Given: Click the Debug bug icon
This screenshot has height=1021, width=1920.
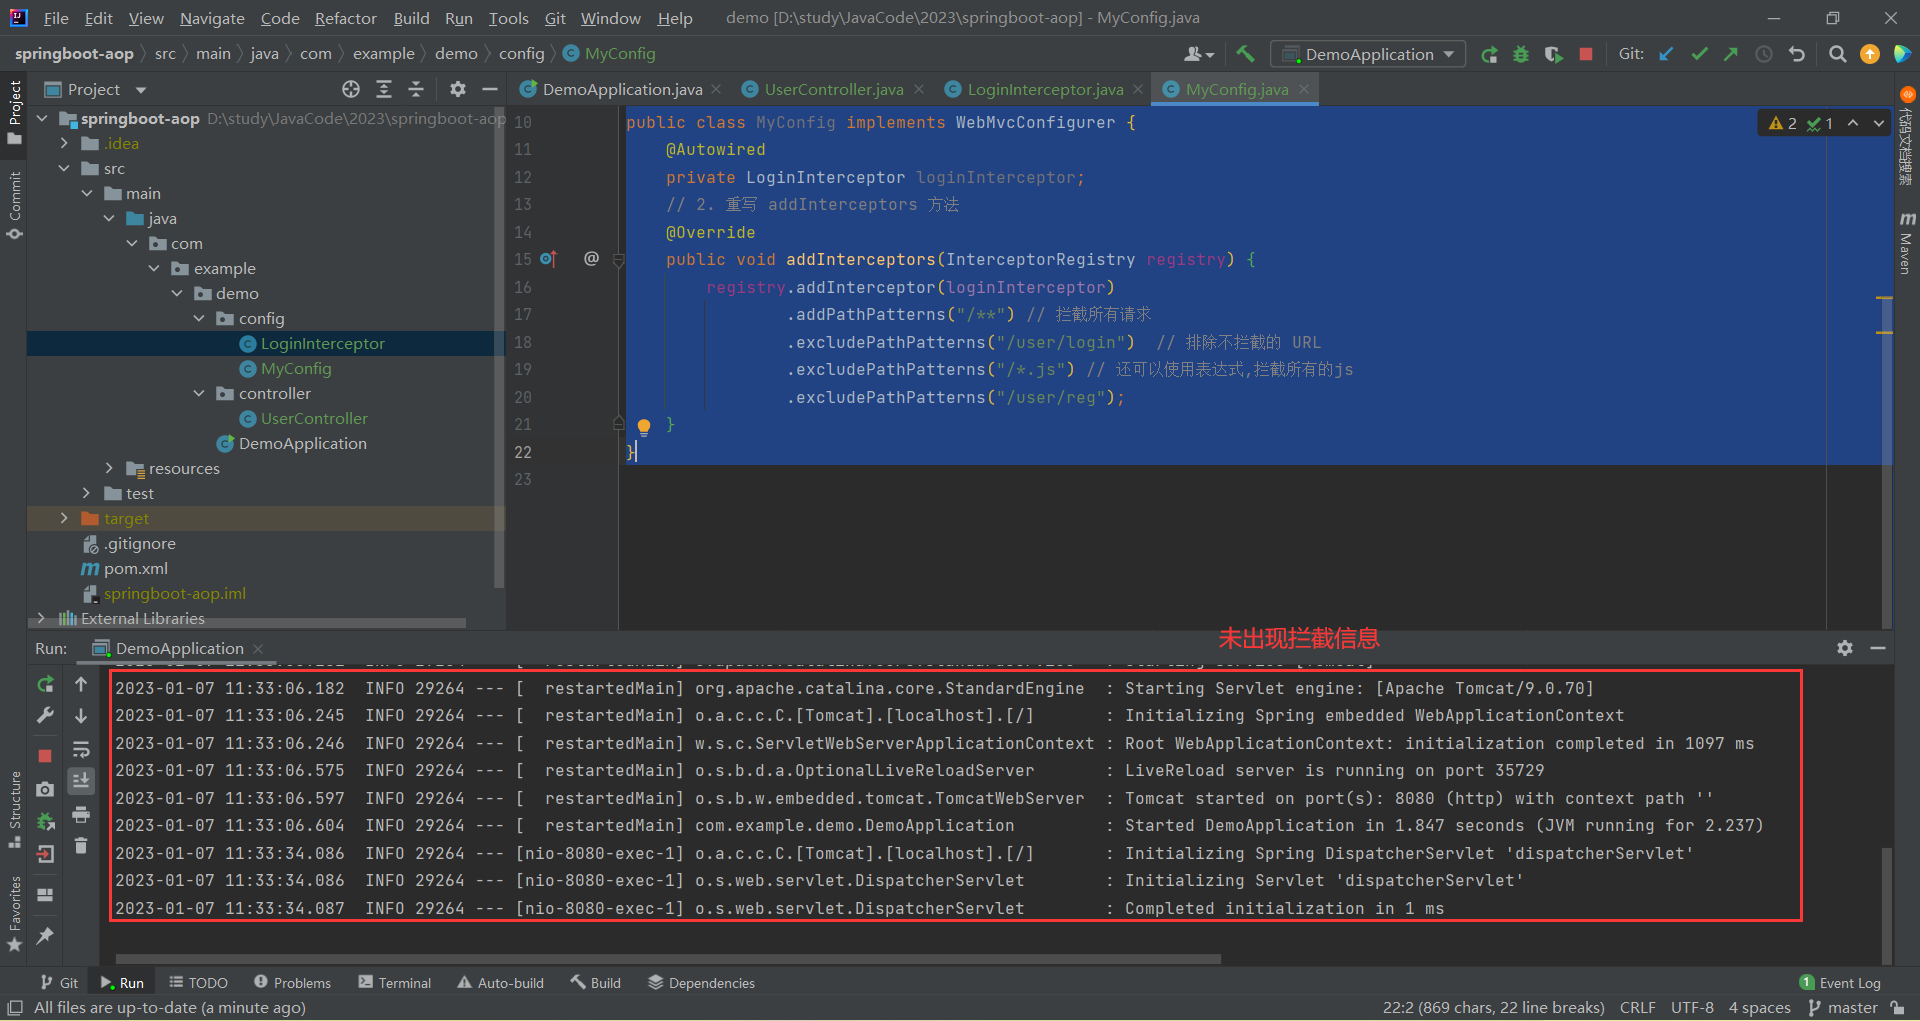Looking at the screenshot, I should tap(1521, 54).
